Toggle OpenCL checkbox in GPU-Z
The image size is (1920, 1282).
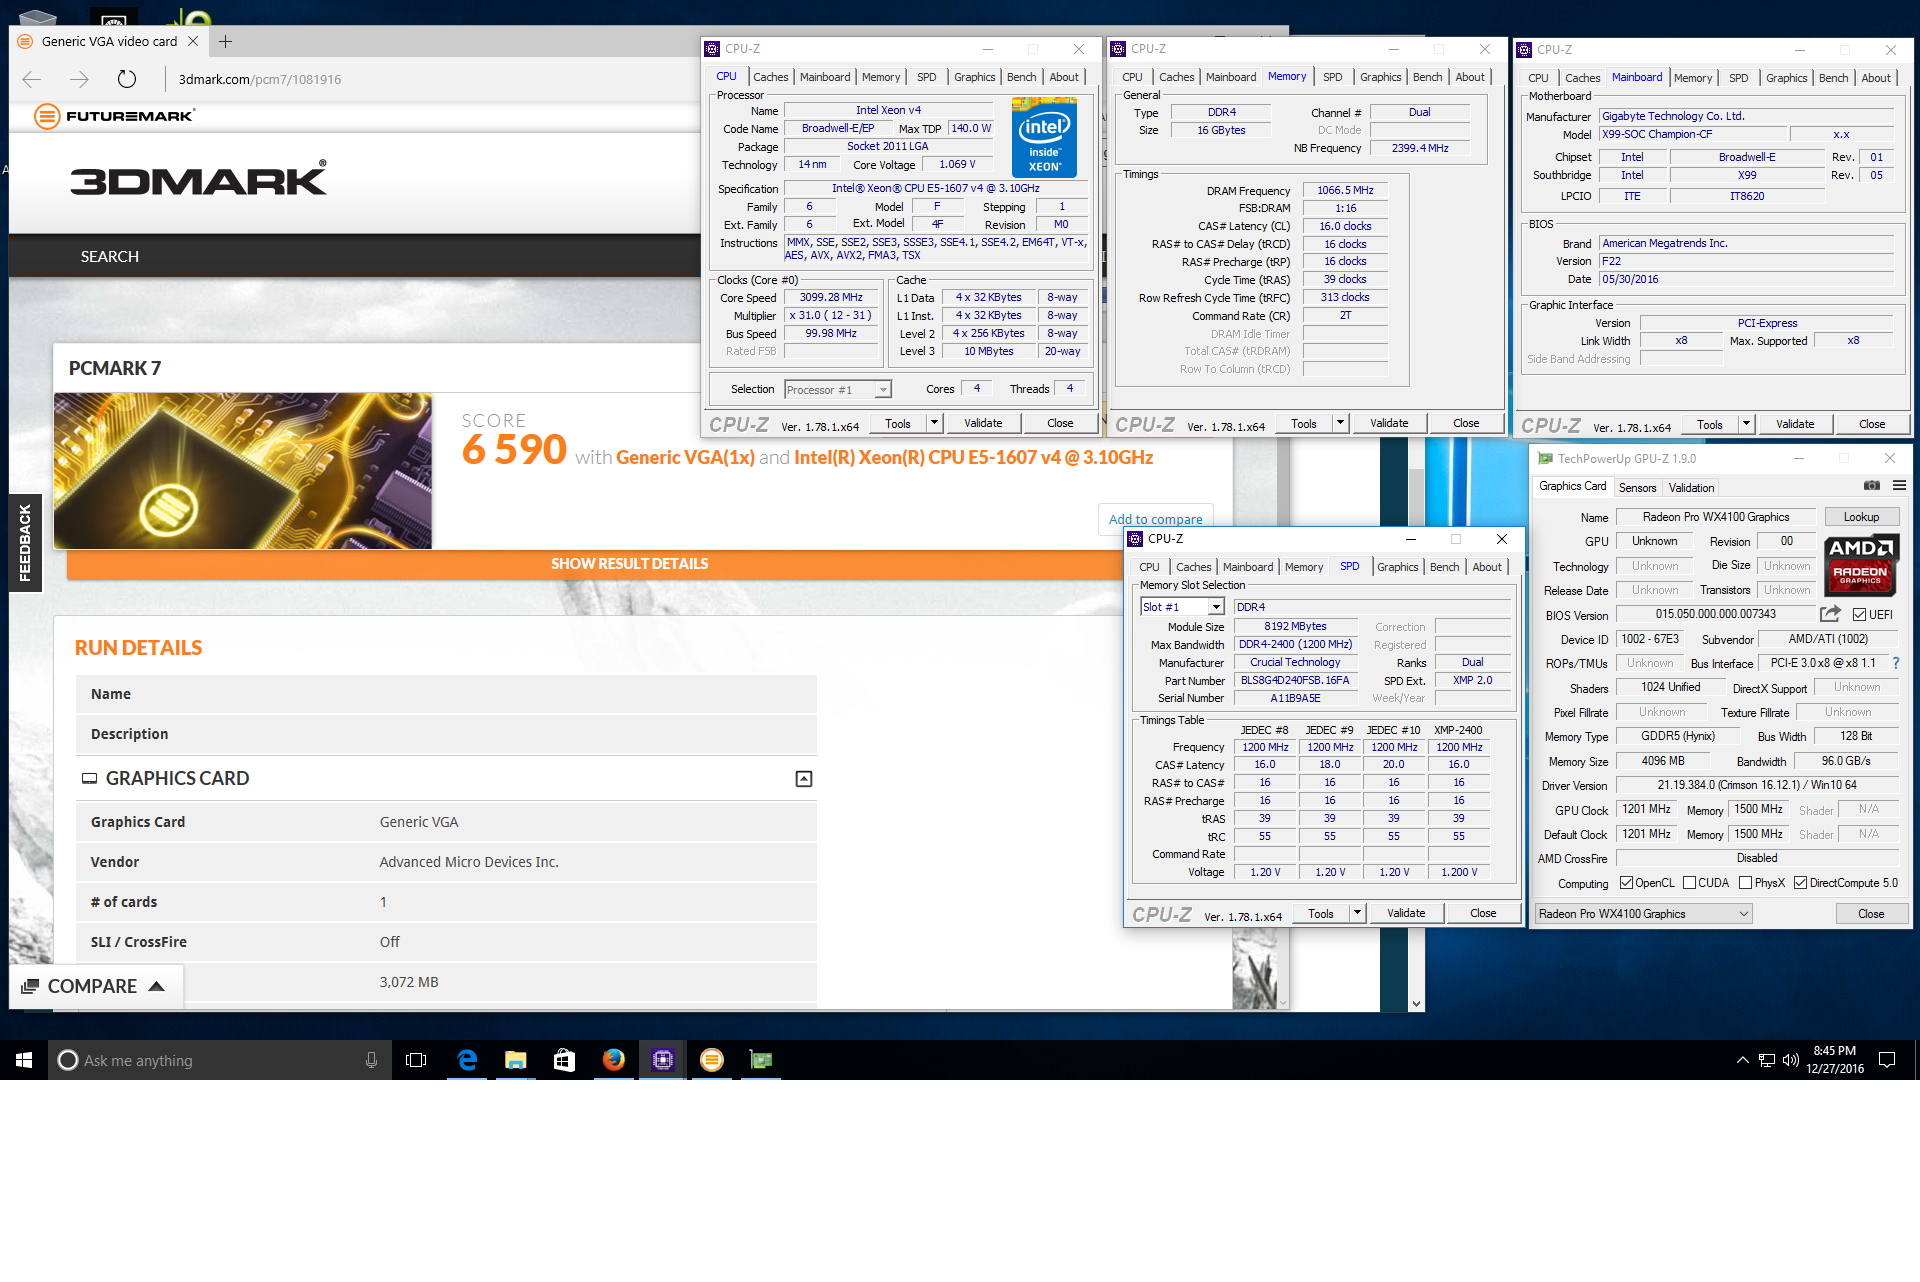[1626, 883]
